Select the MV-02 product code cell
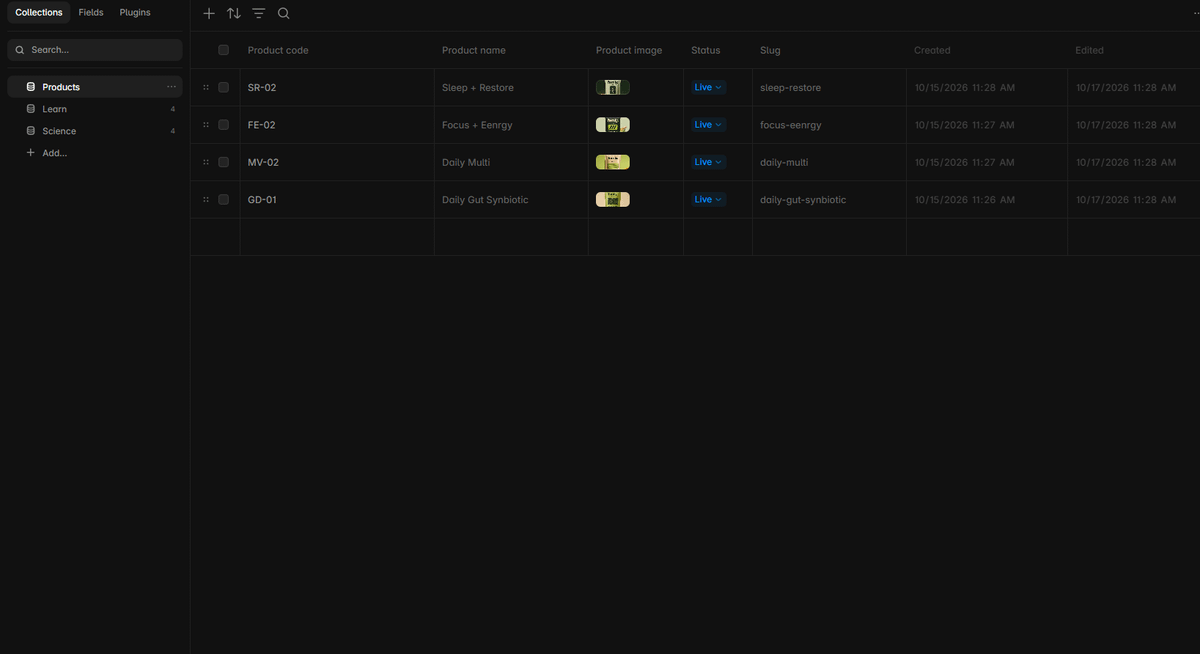1200x654 pixels. point(337,162)
